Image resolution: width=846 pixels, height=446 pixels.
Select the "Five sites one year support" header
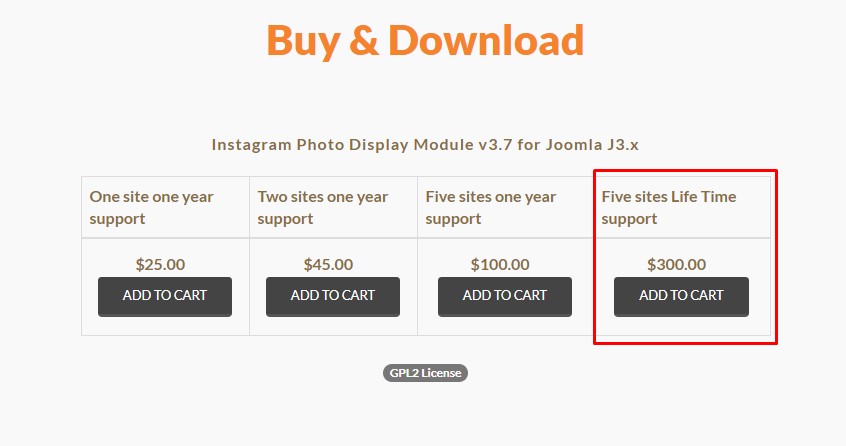pyautogui.click(x=491, y=208)
